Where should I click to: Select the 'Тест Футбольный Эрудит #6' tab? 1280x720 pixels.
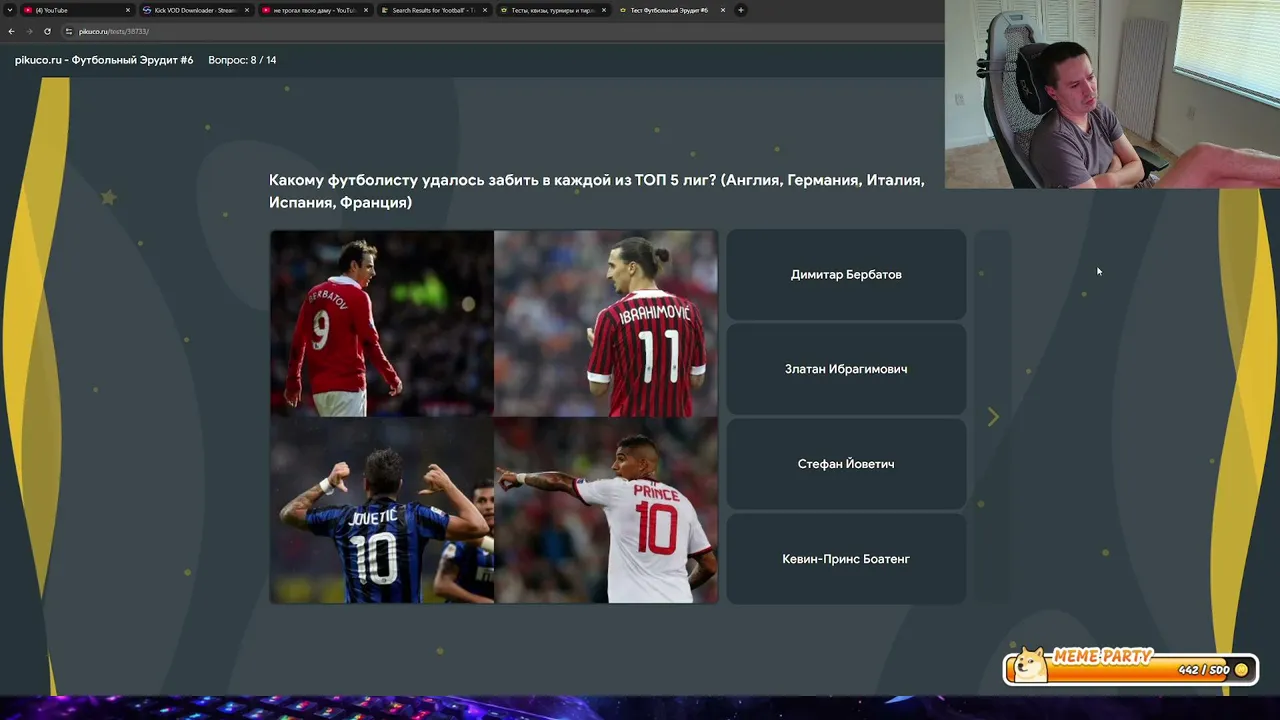(672, 10)
